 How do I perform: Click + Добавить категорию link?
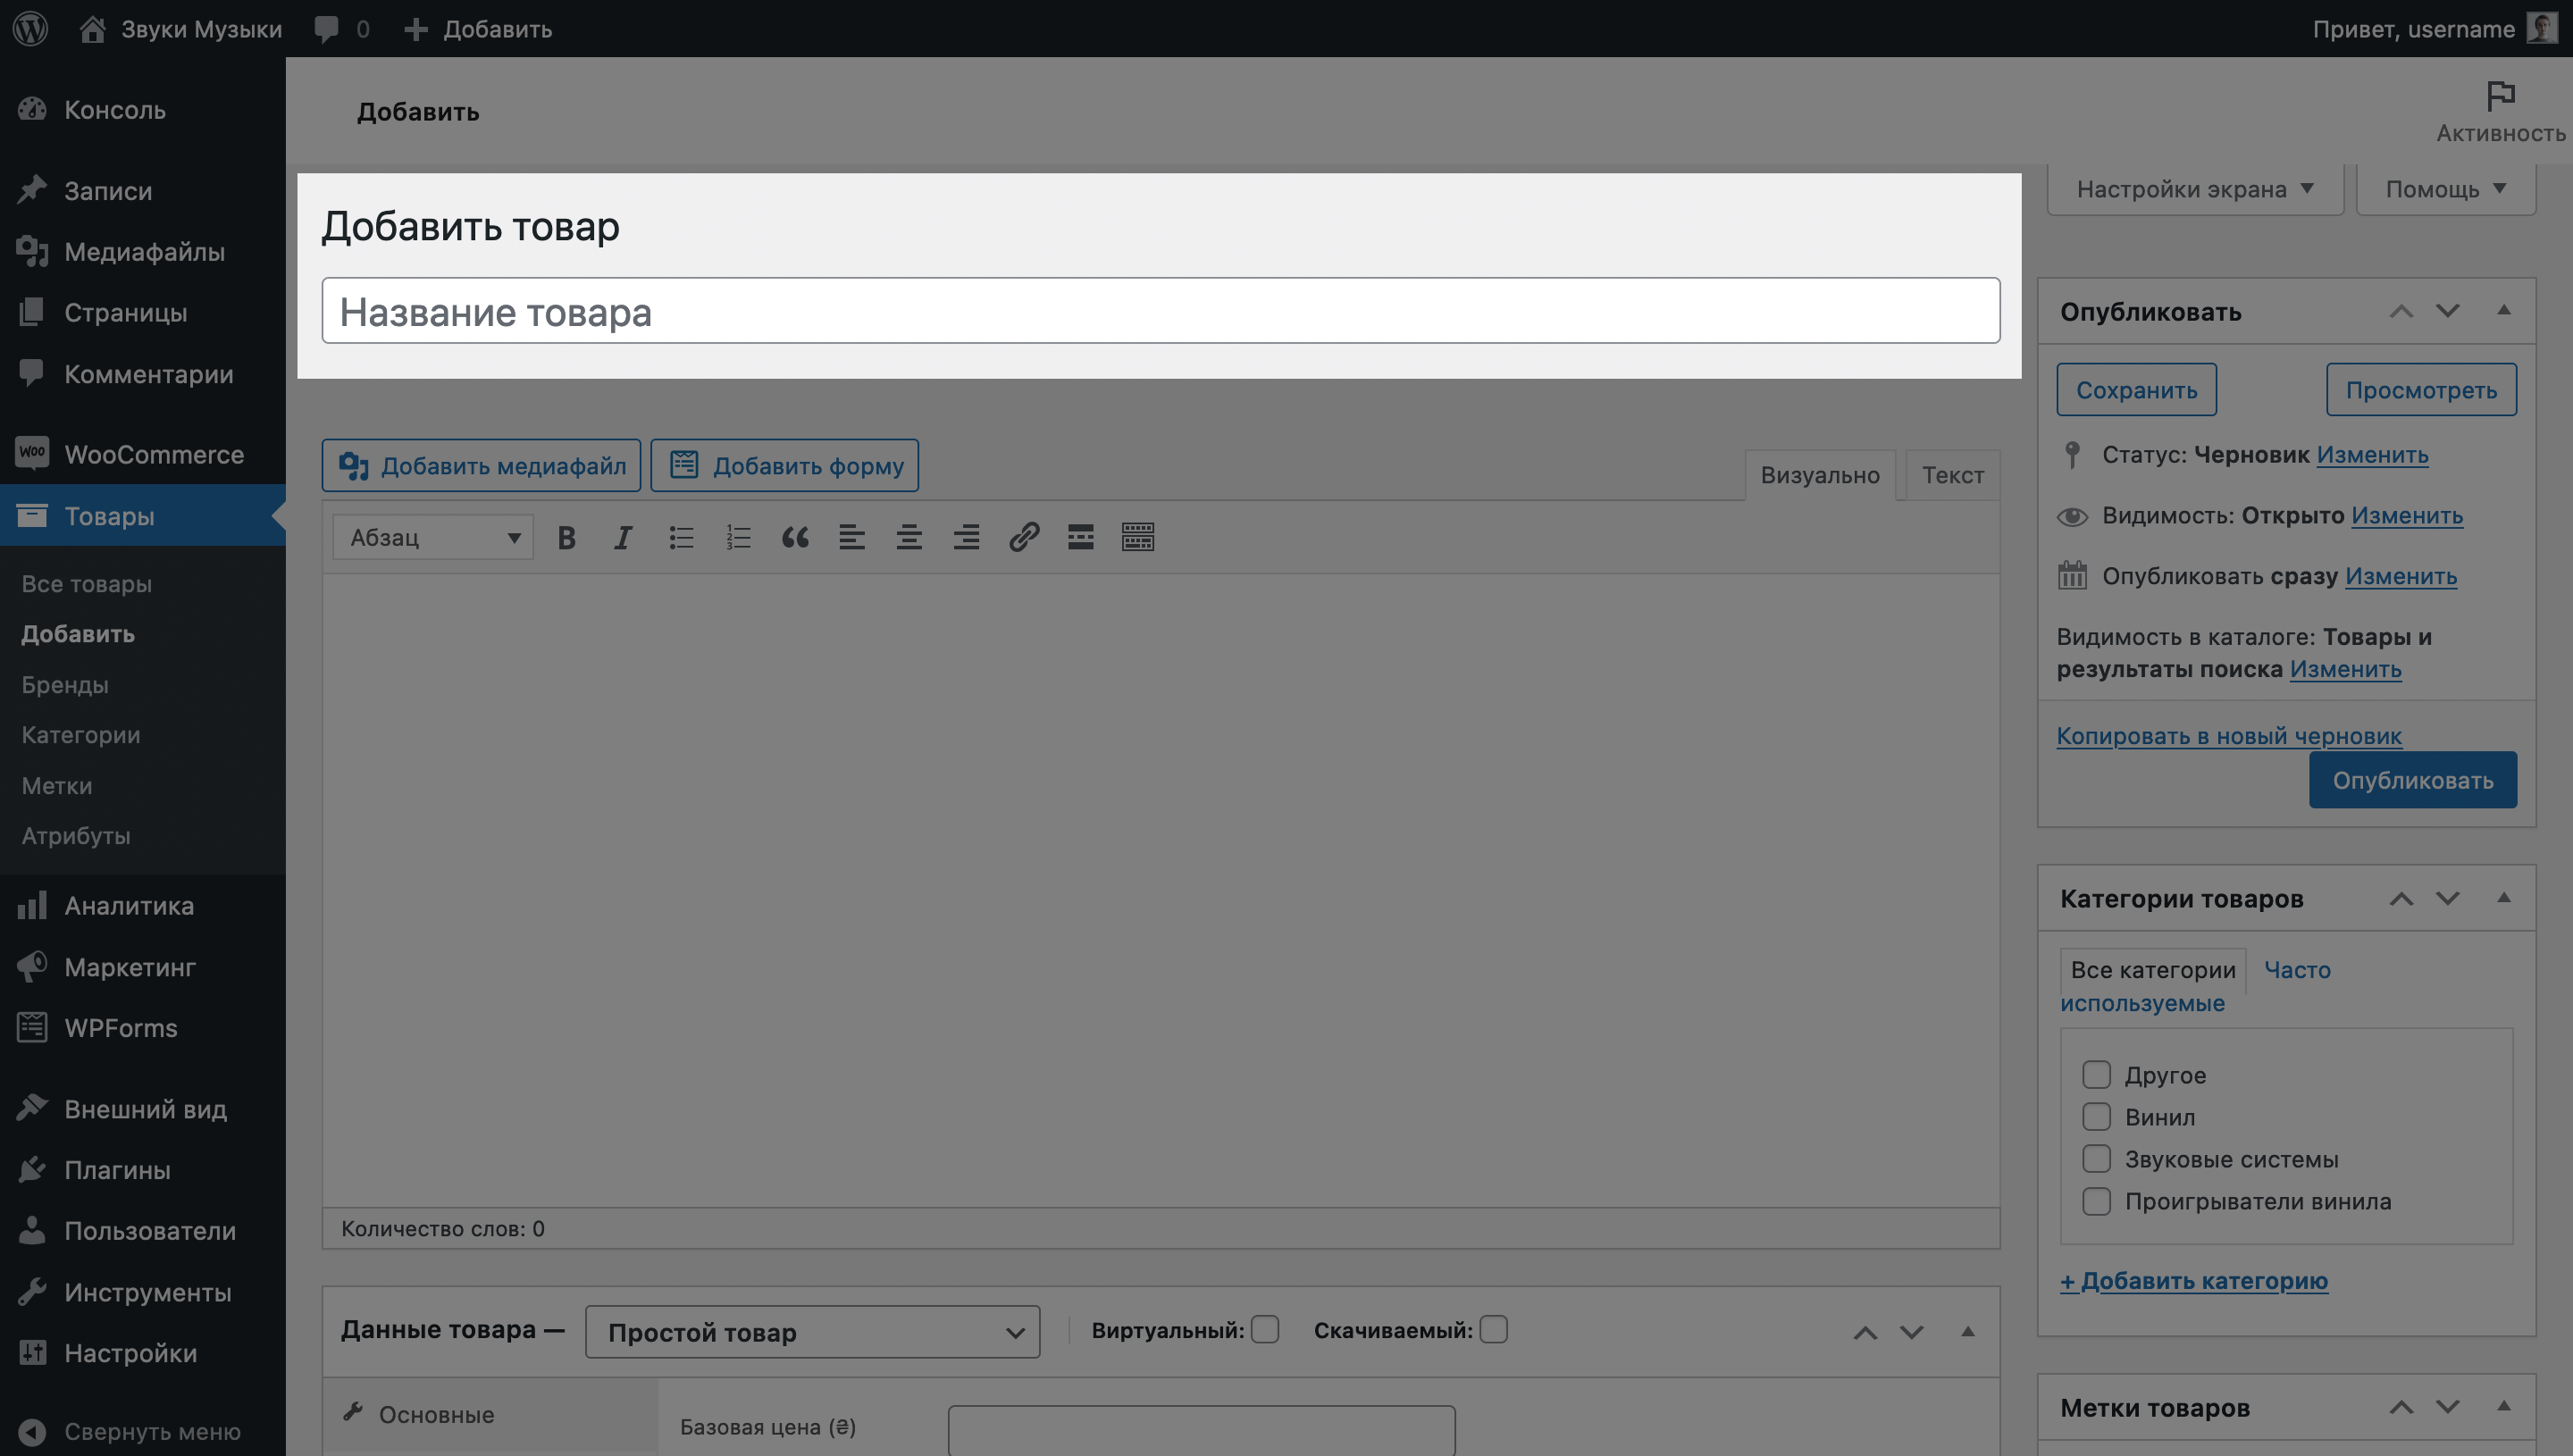(2194, 1281)
